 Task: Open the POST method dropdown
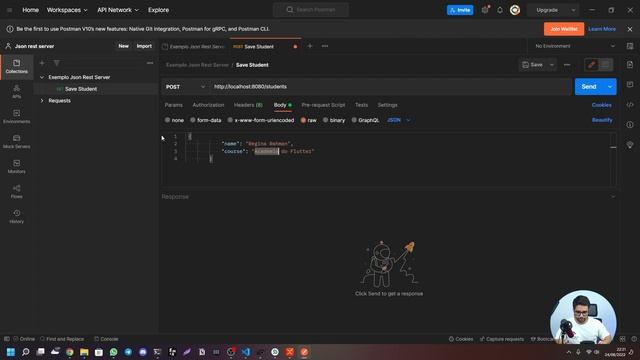tap(185, 87)
